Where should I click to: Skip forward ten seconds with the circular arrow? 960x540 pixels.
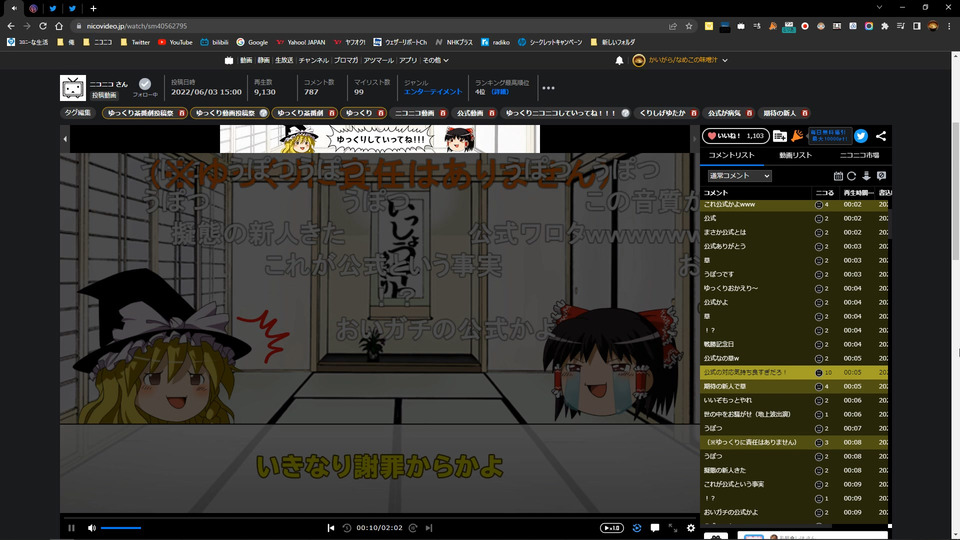click(413, 528)
